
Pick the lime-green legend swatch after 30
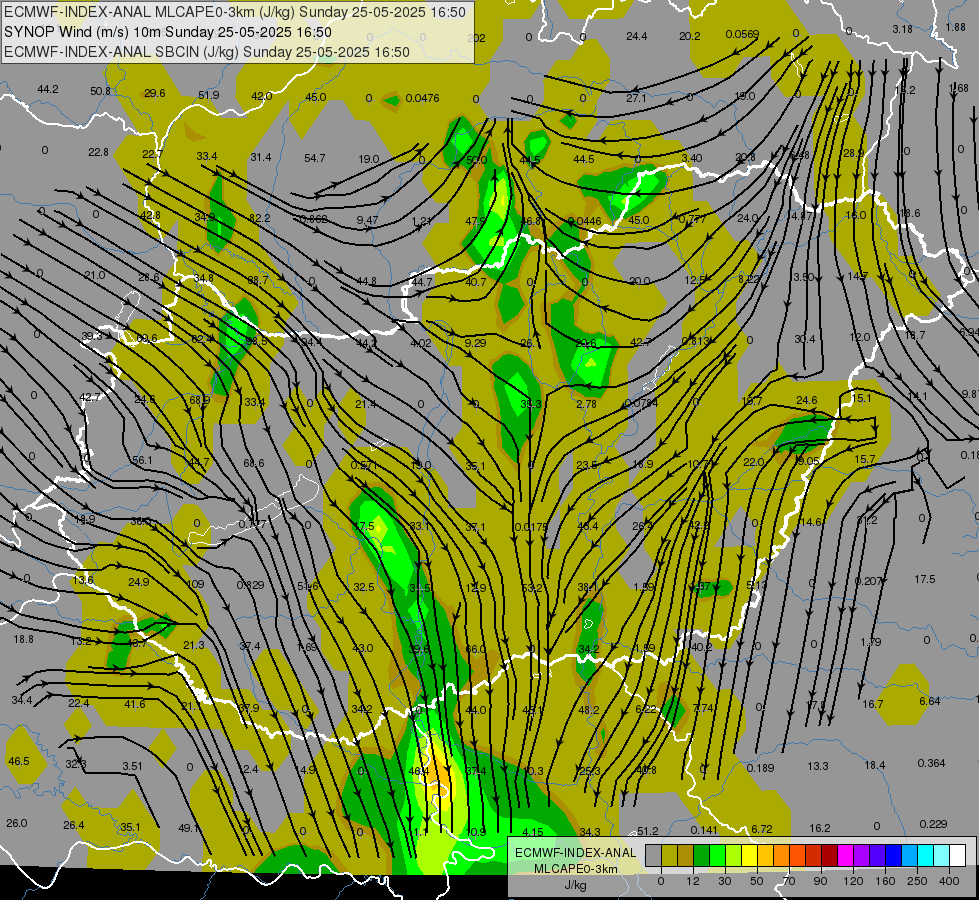[734, 855]
